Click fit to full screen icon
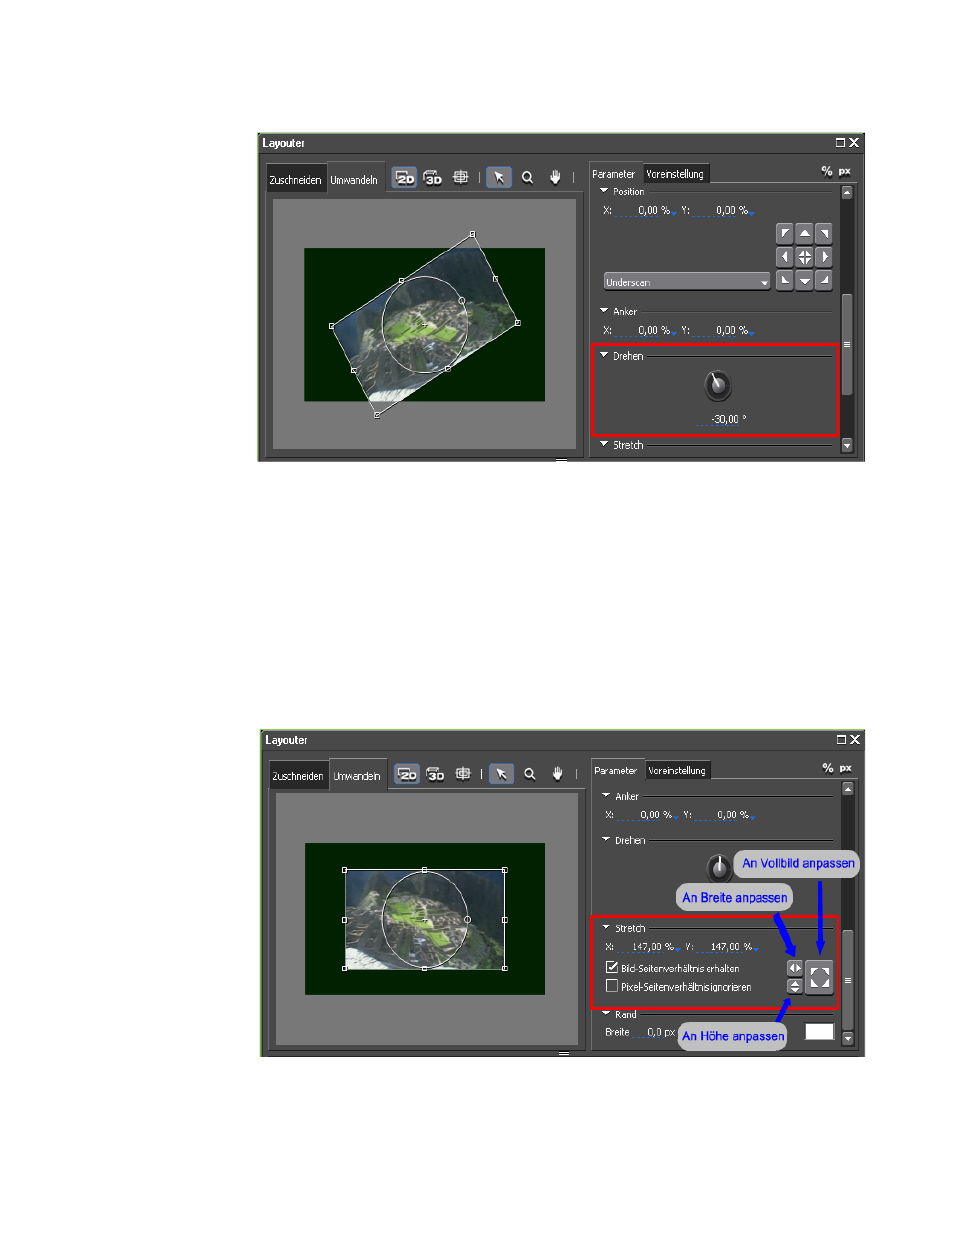The width and height of the screenshot is (954, 1235). 819,977
